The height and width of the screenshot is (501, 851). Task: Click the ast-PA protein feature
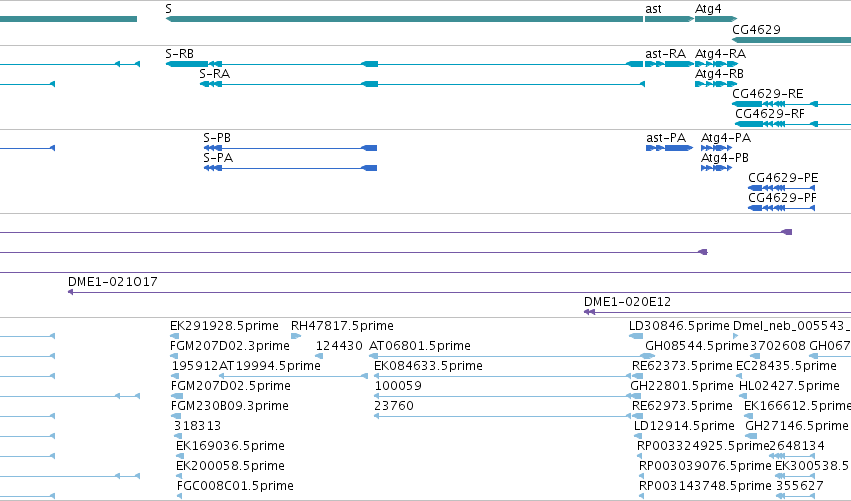click(670, 148)
